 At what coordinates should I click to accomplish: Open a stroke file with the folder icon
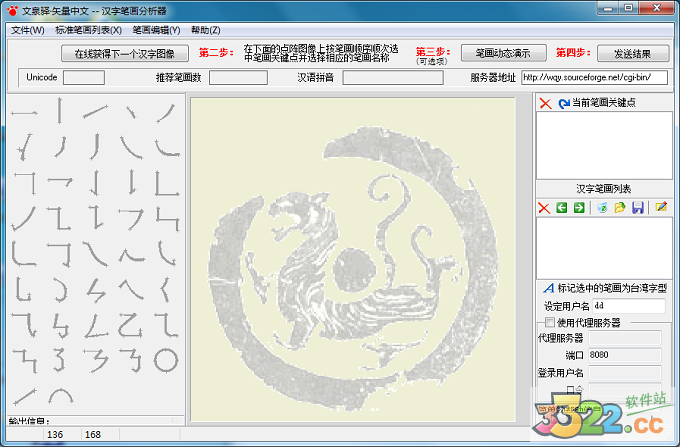point(620,208)
